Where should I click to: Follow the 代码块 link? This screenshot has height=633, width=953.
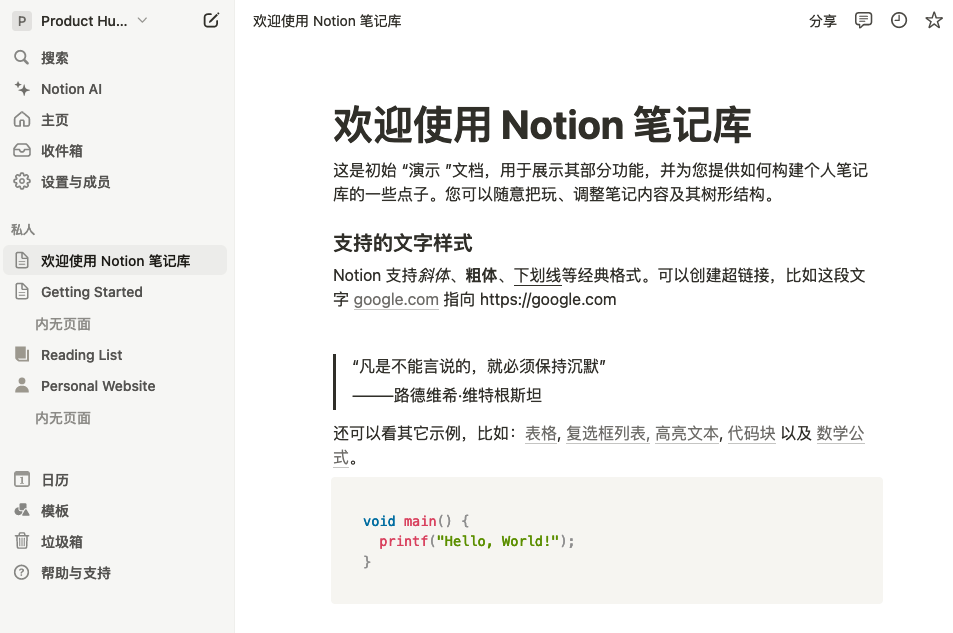751,433
